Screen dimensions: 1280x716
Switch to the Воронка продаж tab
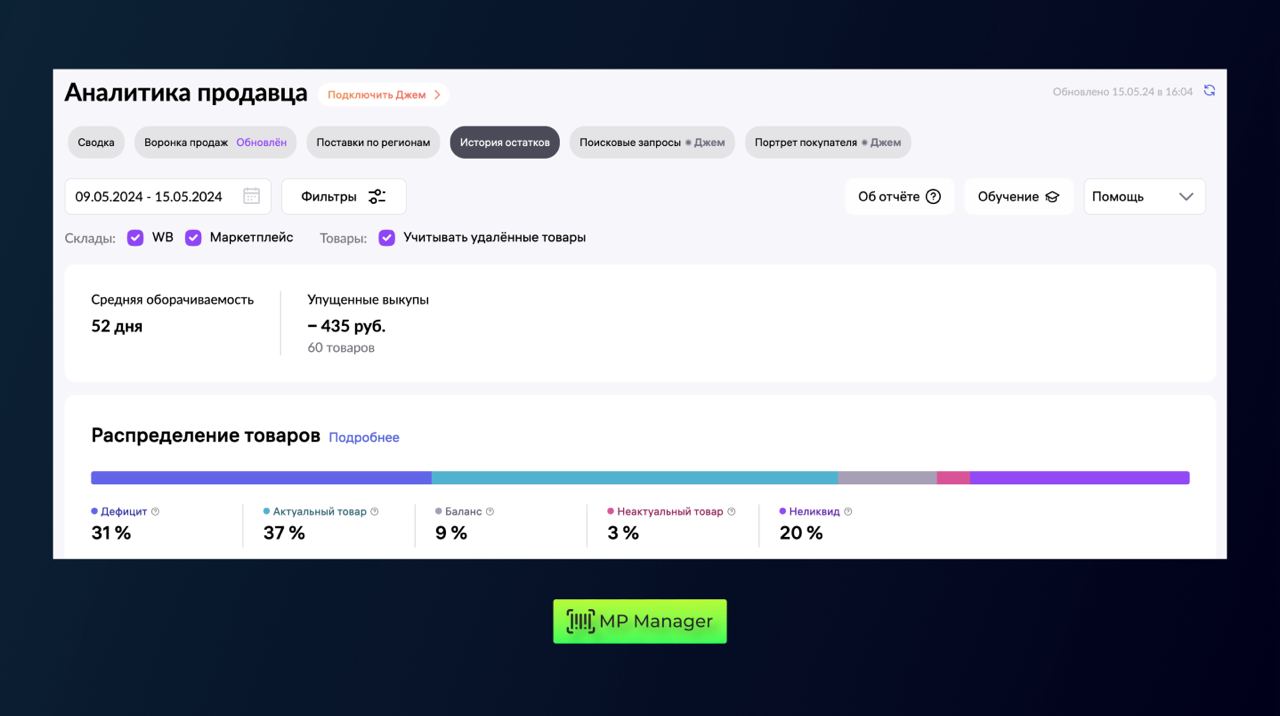pos(215,142)
